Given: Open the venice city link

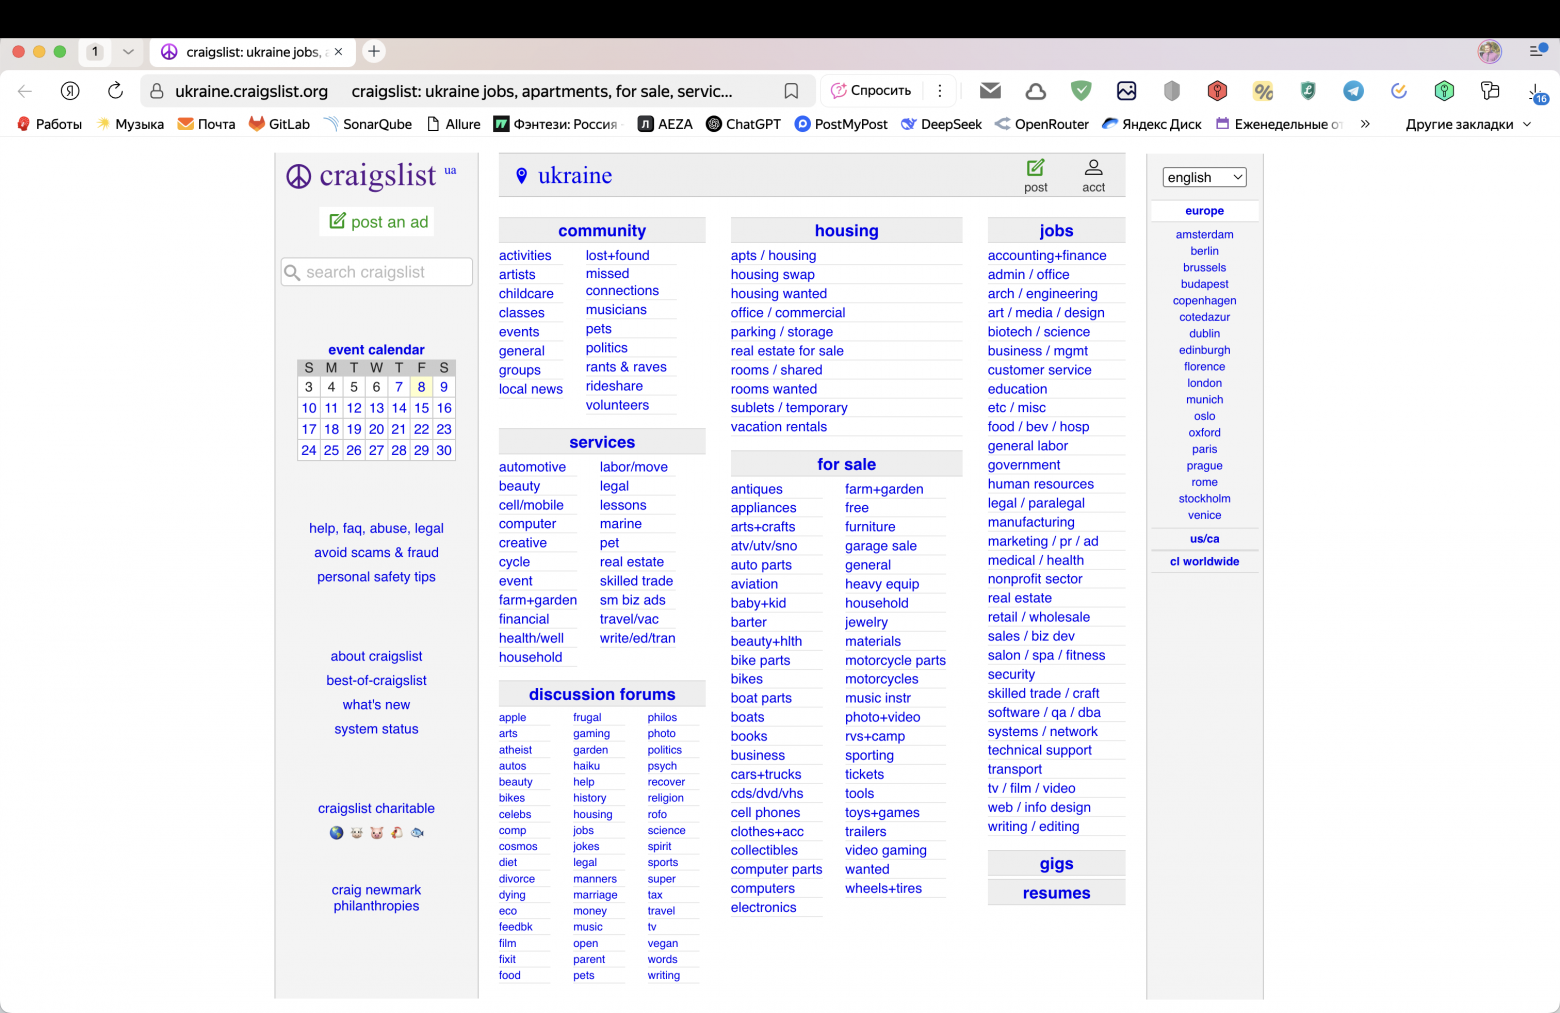Looking at the screenshot, I should coord(1204,516).
